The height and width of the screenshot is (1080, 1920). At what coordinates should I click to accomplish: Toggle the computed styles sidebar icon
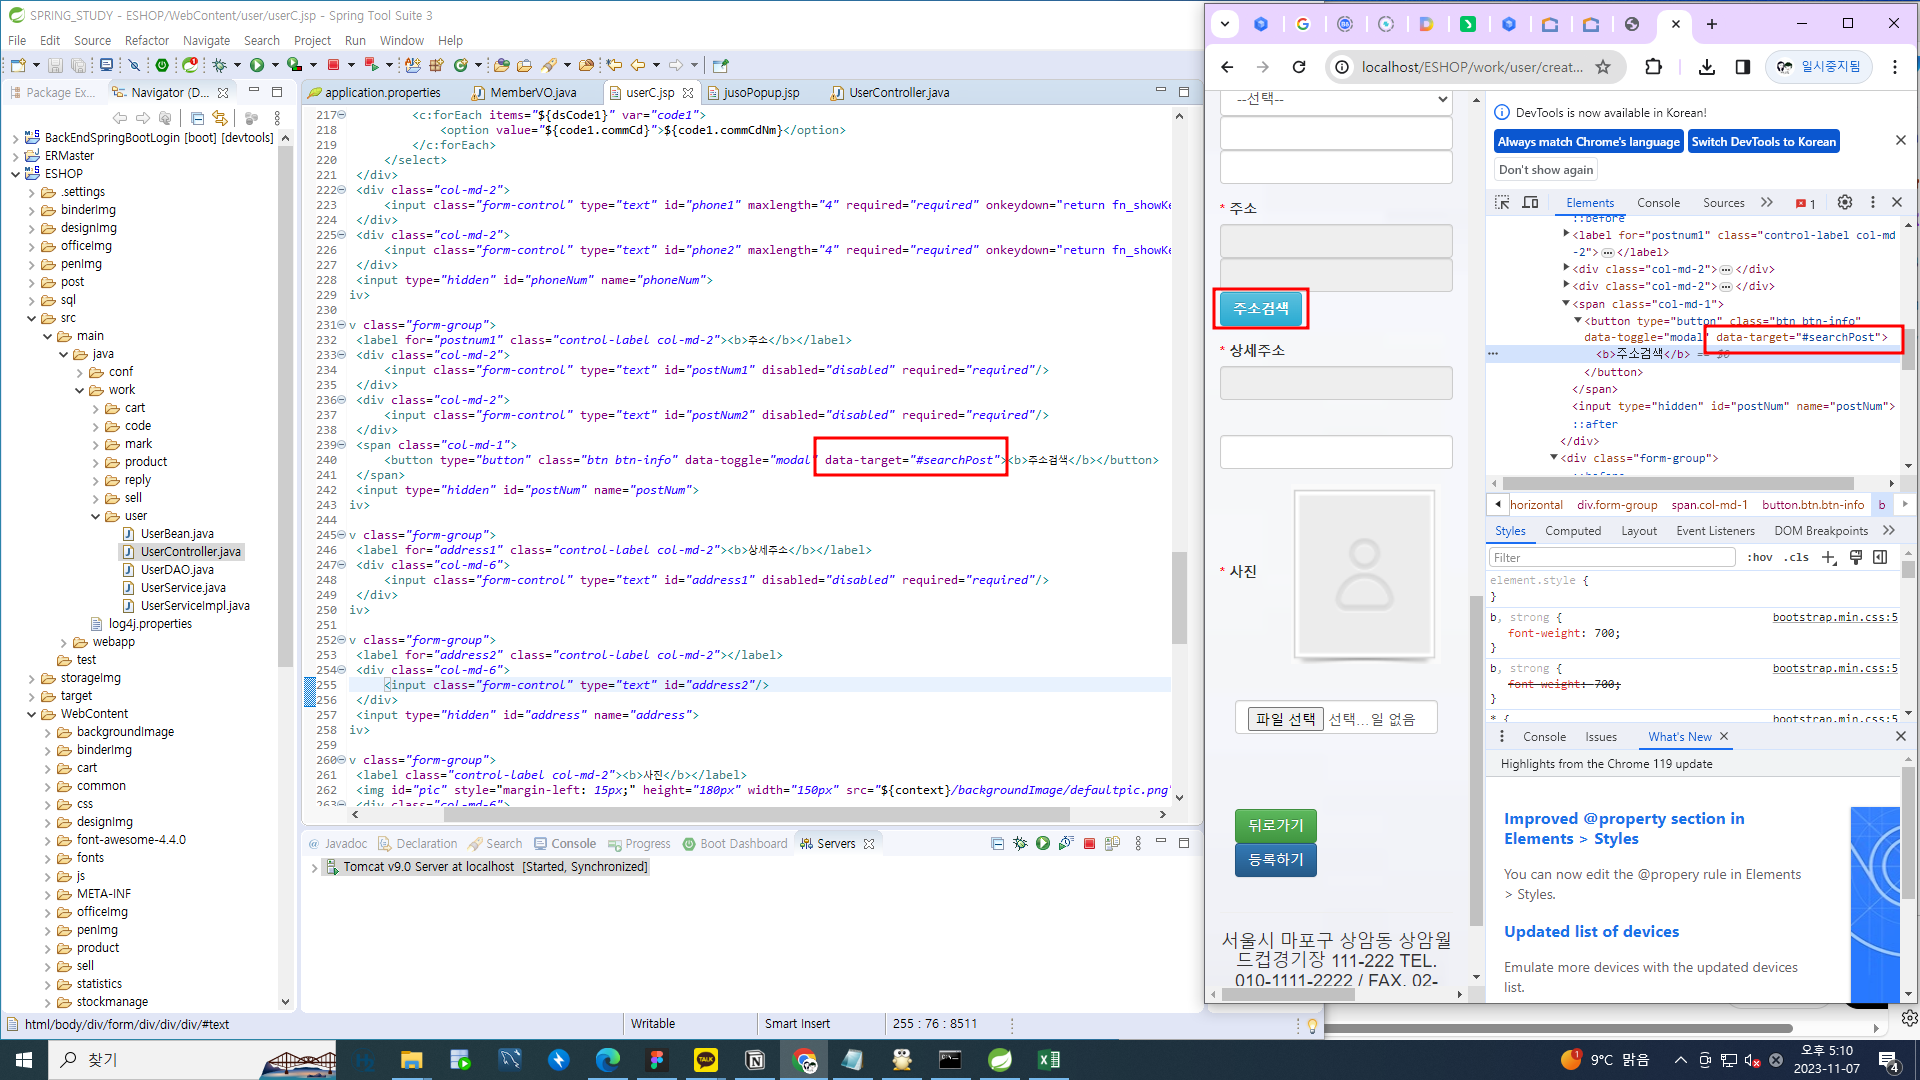(1880, 558)
